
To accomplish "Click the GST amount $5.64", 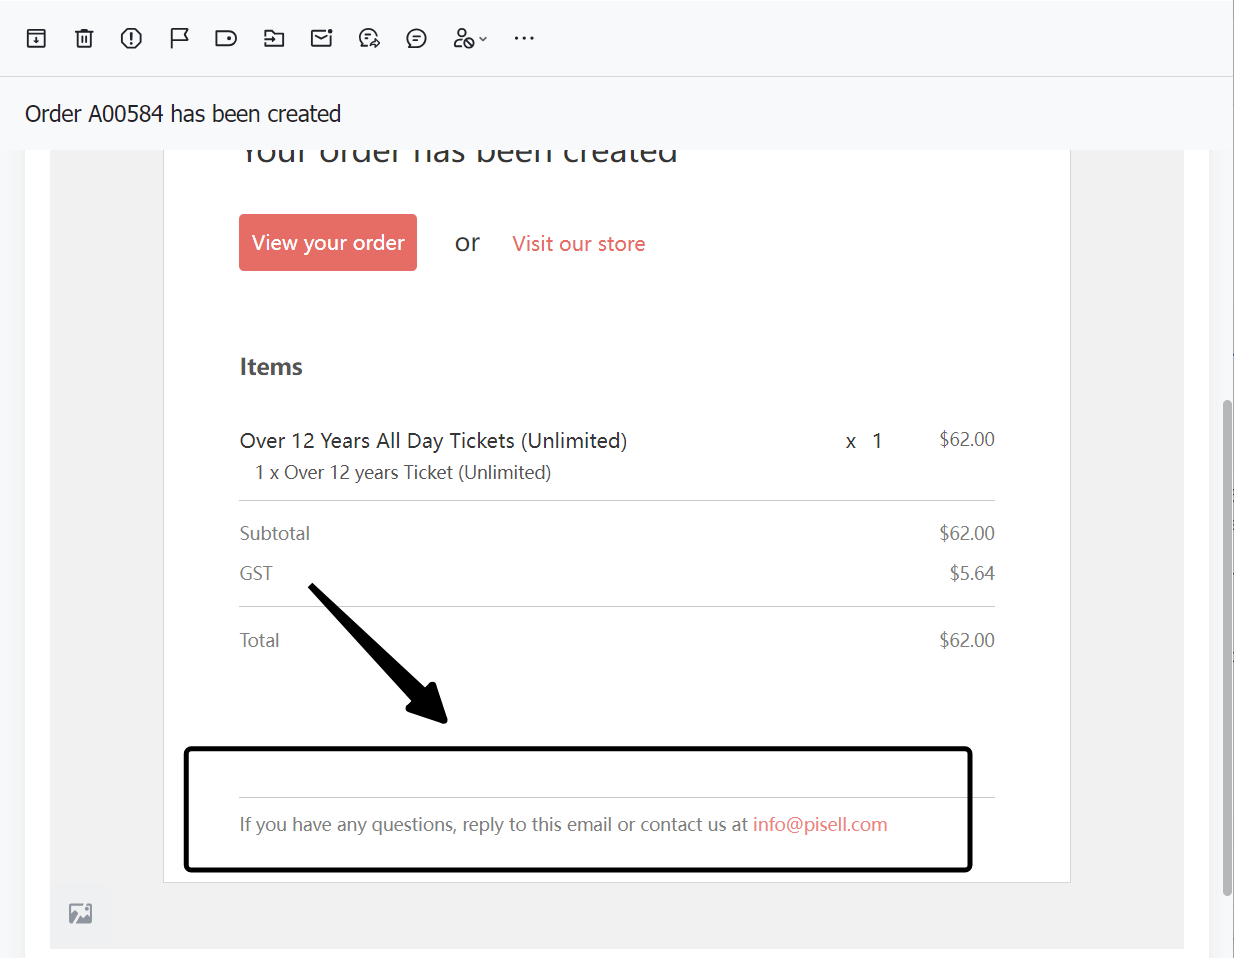I will tap(971, 573).
